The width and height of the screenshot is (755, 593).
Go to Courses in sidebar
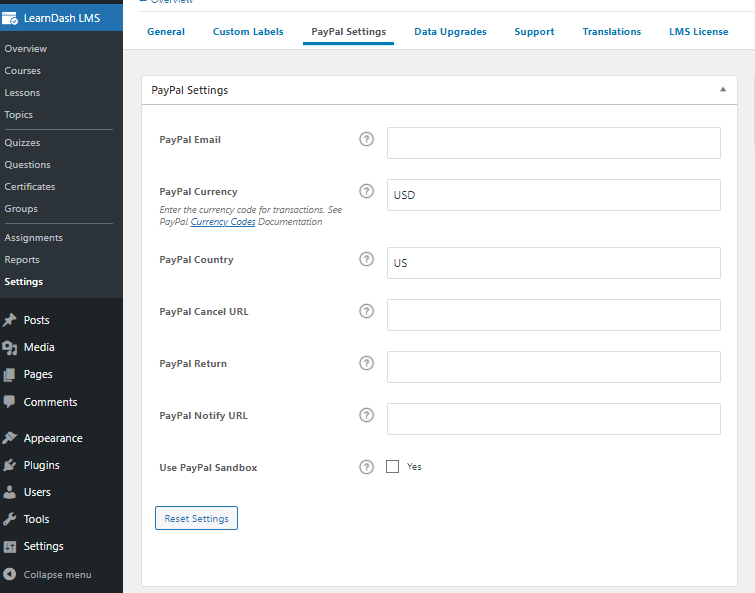click(23, 71)
